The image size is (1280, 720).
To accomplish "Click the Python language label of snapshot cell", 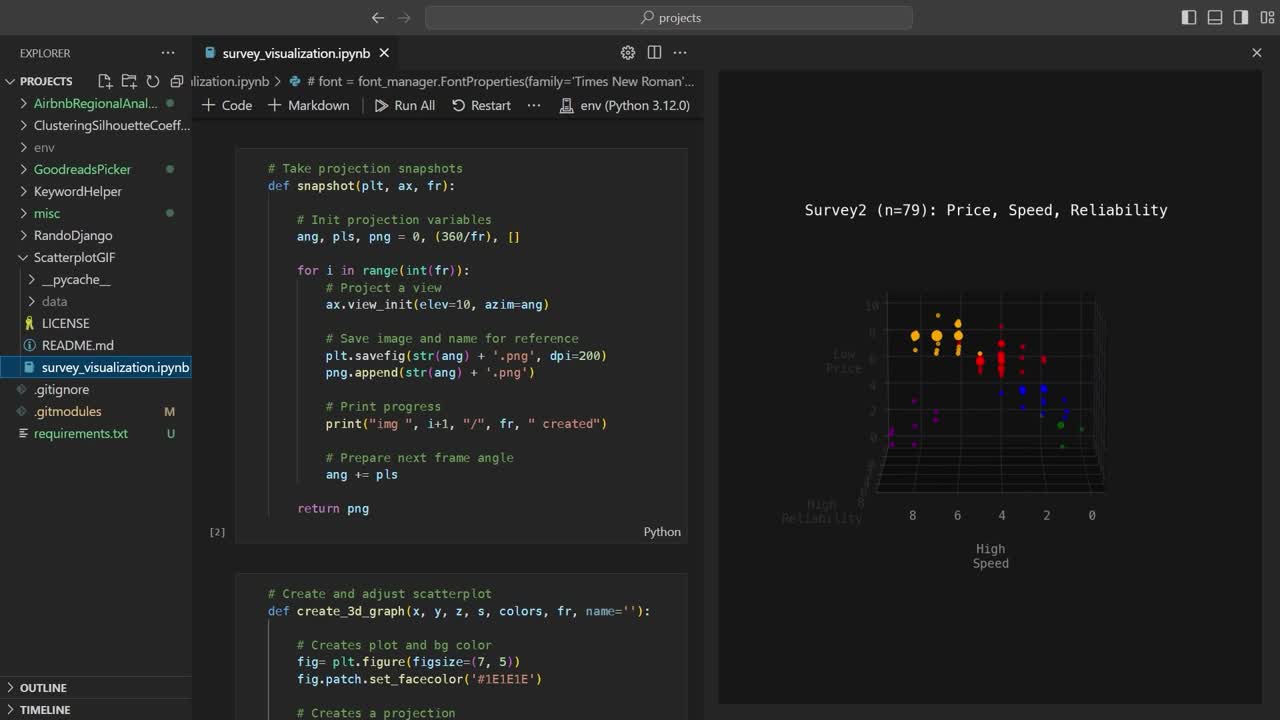I will 662,532.
